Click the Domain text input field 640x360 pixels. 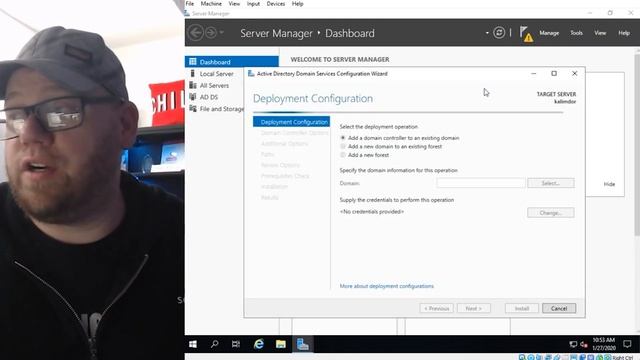pos(480,183)
